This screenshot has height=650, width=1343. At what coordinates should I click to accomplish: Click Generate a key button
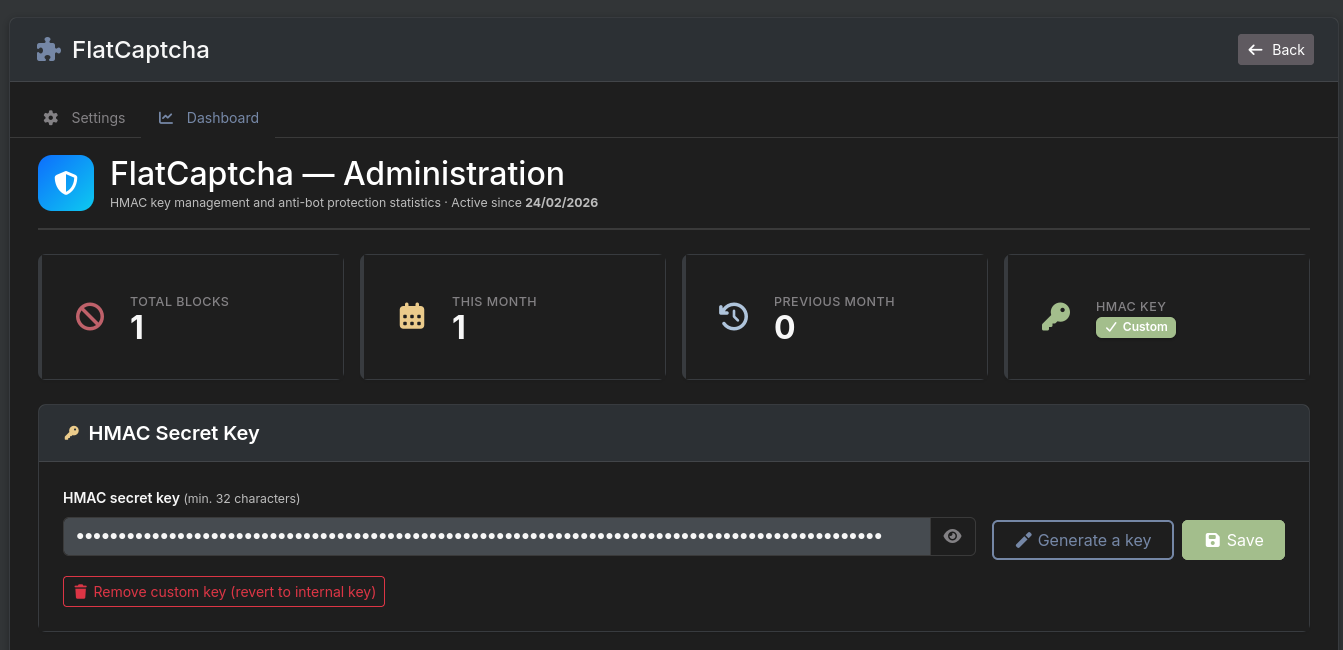1082,540
